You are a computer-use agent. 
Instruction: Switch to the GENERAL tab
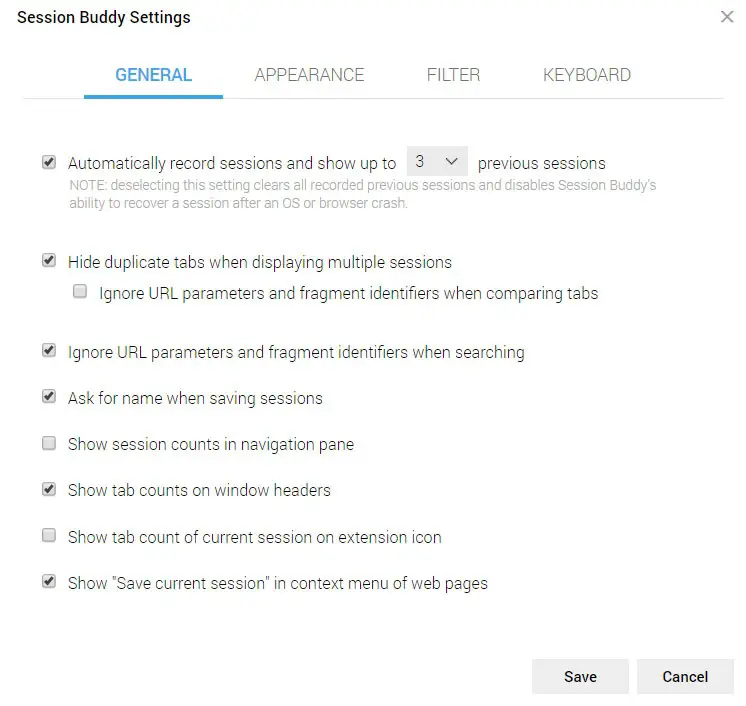153,75
